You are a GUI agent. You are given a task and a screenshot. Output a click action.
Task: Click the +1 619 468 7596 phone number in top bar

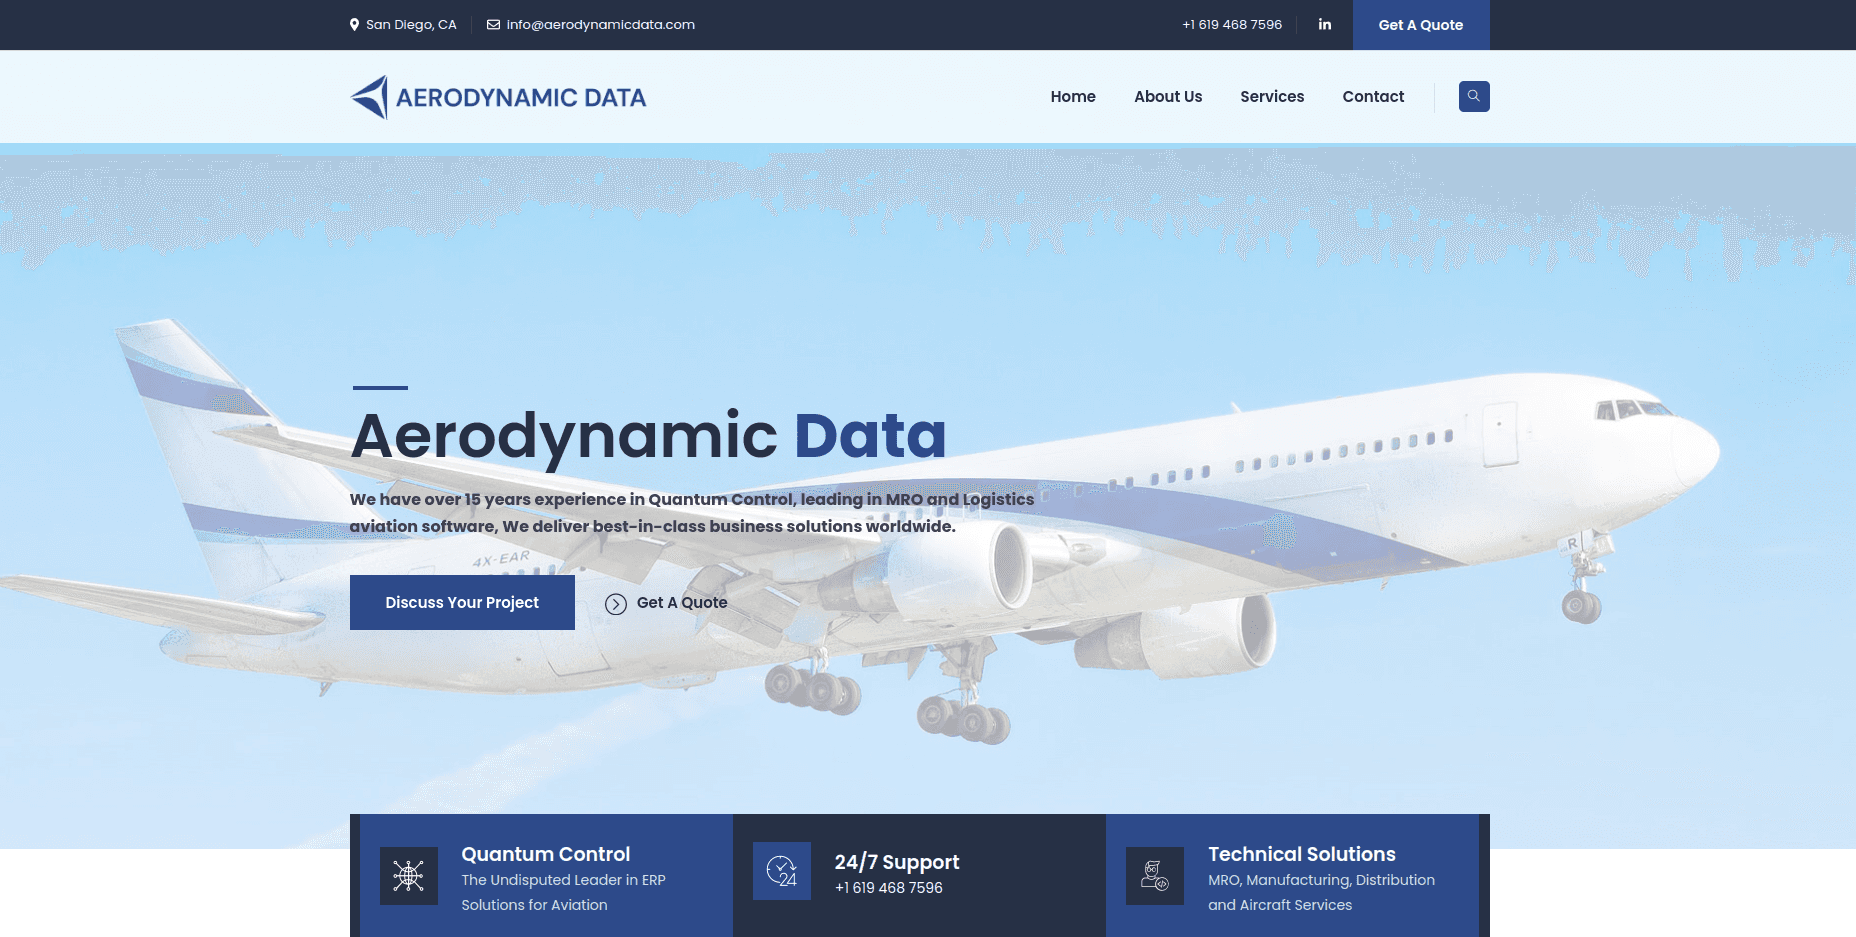[1232, 25]
